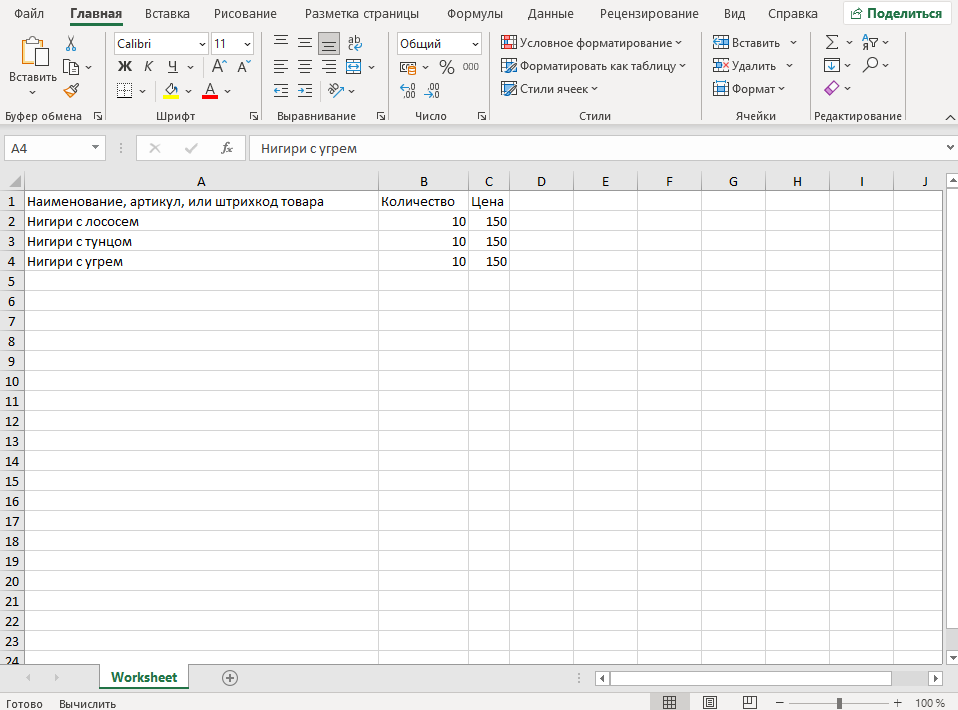Select the Format Painter brush

pyautogui.click(x=71, y=90)
